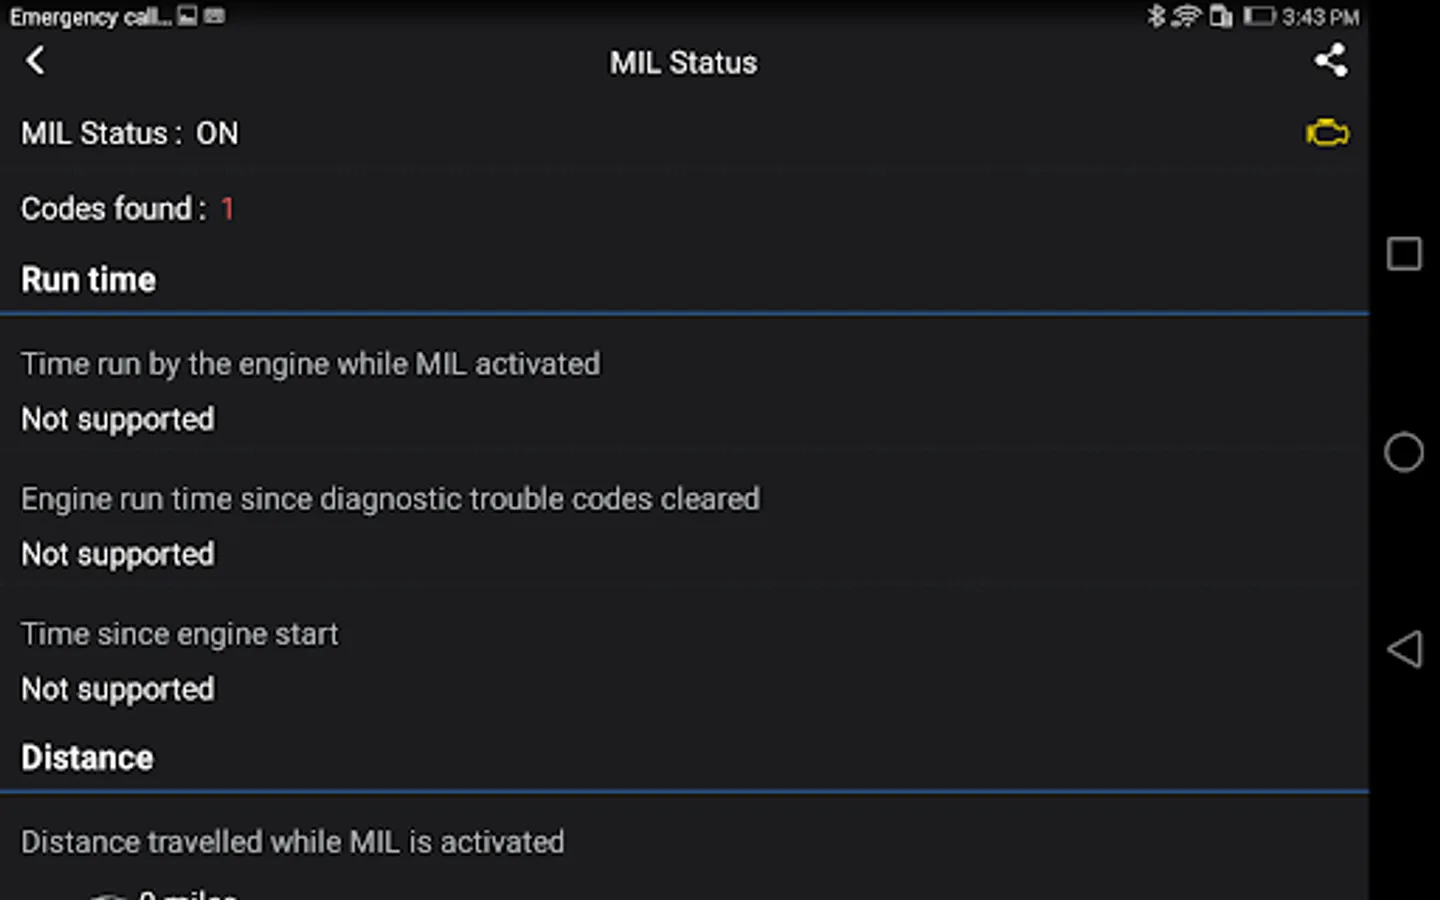Tap the Emergency call status text
This screenshot has height=900, width=1440.
tap(90, 17)
